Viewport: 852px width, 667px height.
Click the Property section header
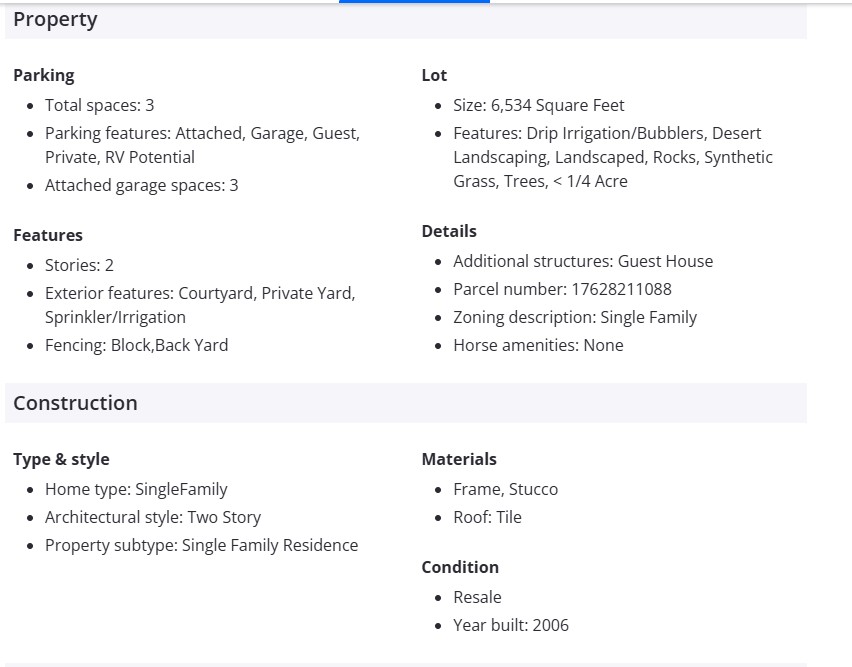point(56,20)
